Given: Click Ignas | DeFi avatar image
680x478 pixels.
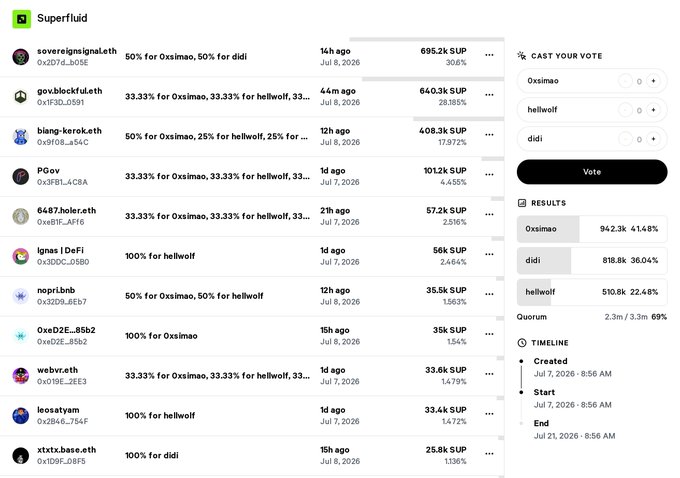Looking at the screenshot, I should pos(20,256).
